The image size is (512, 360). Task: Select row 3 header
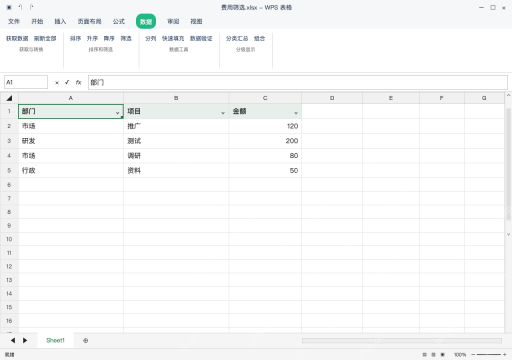tap(9, 141)
